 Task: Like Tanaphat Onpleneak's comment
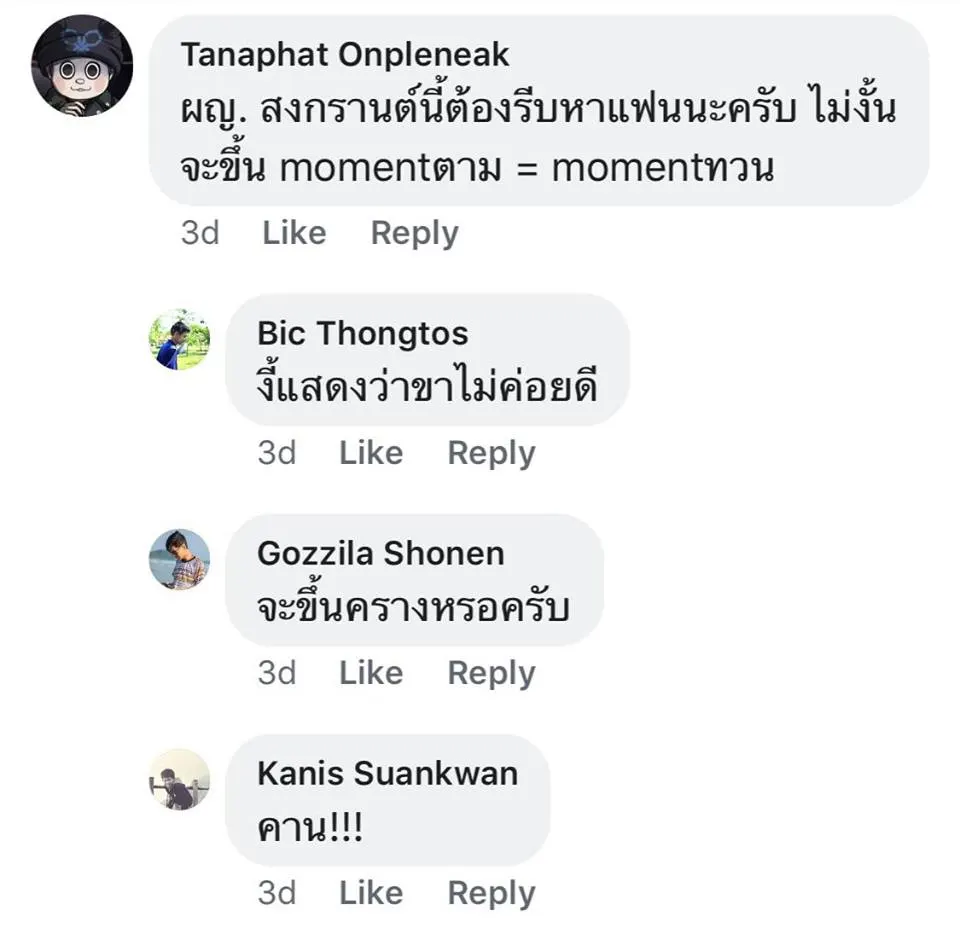[x=294, y=233]
